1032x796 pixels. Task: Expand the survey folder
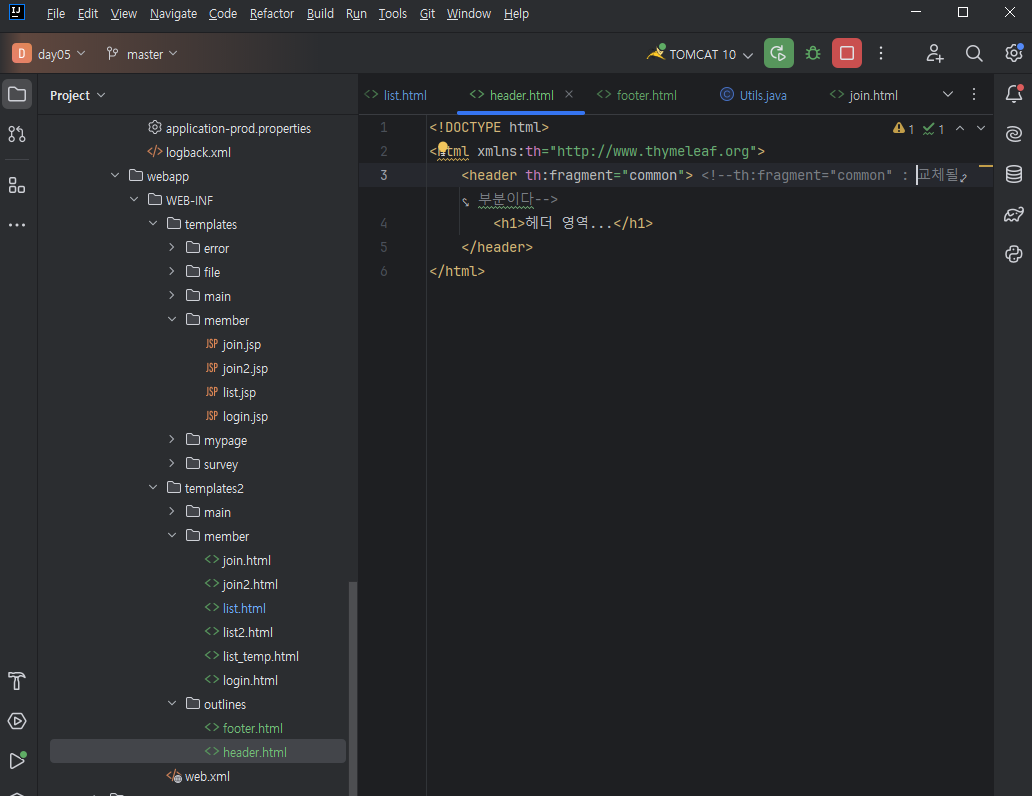172,464
